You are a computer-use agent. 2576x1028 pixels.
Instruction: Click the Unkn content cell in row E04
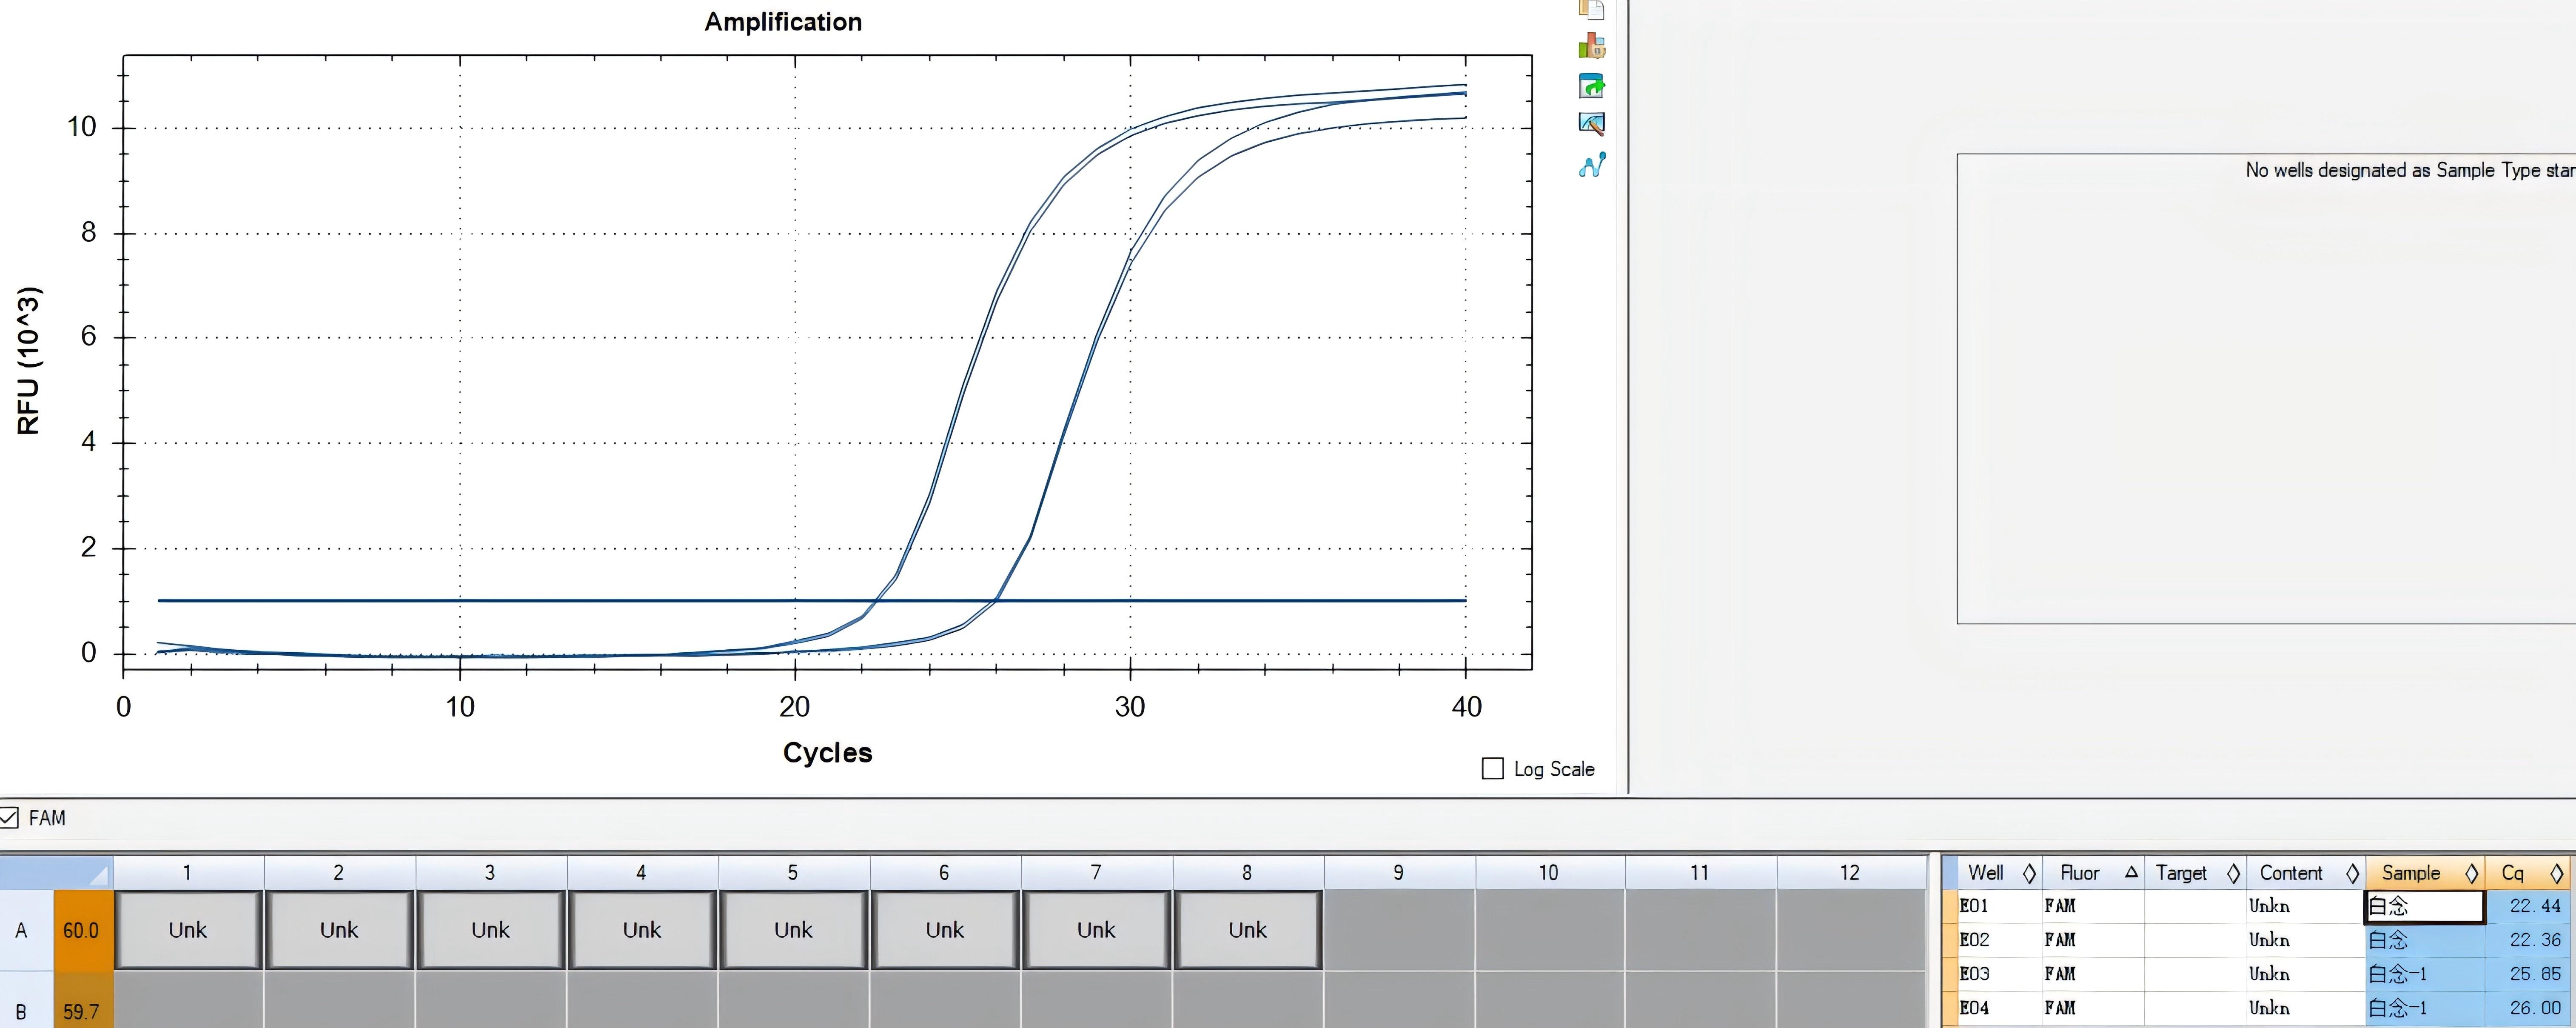2306,1008
